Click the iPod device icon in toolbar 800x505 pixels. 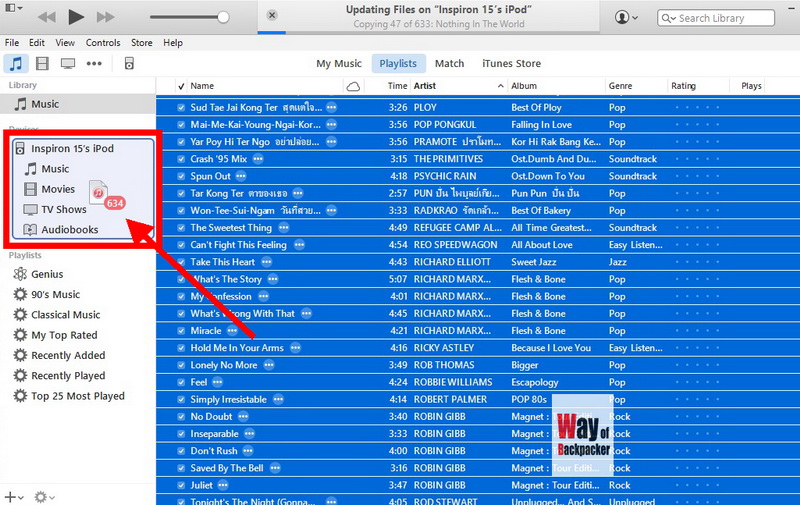[129, 64]
